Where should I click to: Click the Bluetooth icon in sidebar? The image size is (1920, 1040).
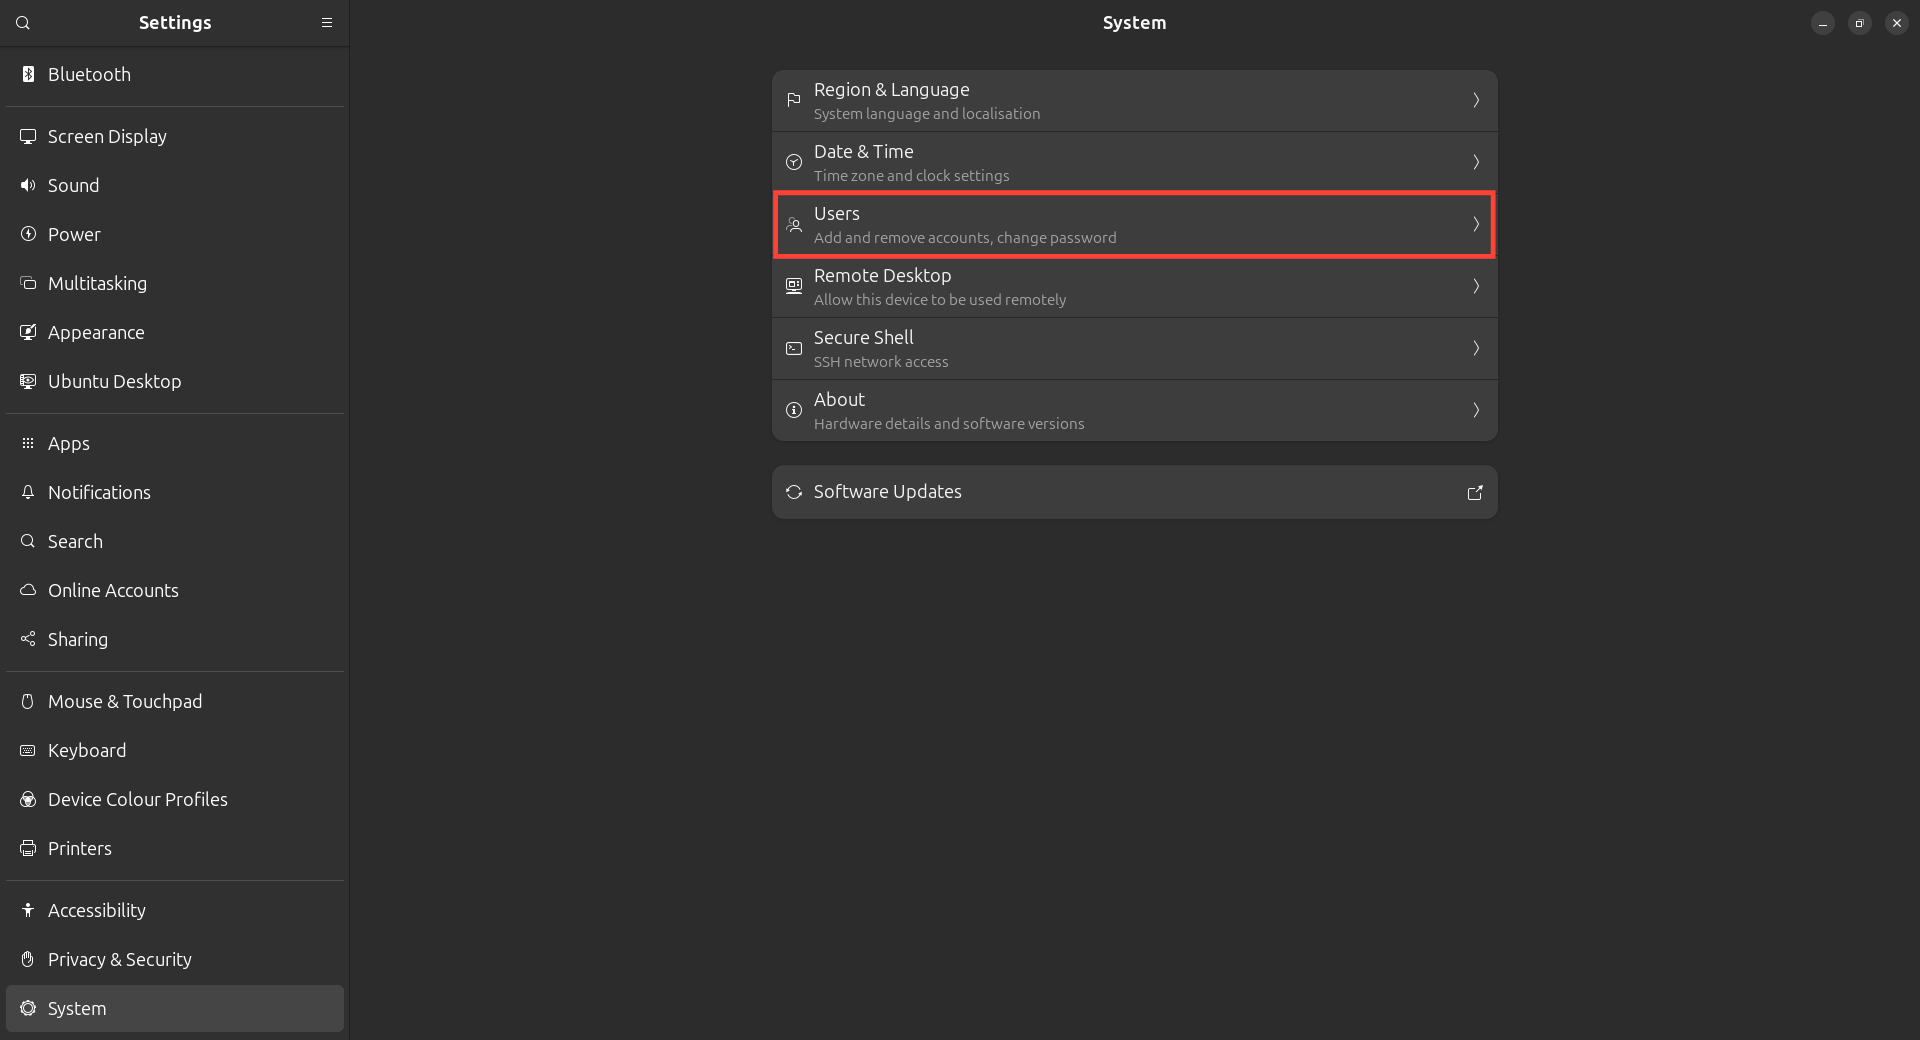point(28,74)
